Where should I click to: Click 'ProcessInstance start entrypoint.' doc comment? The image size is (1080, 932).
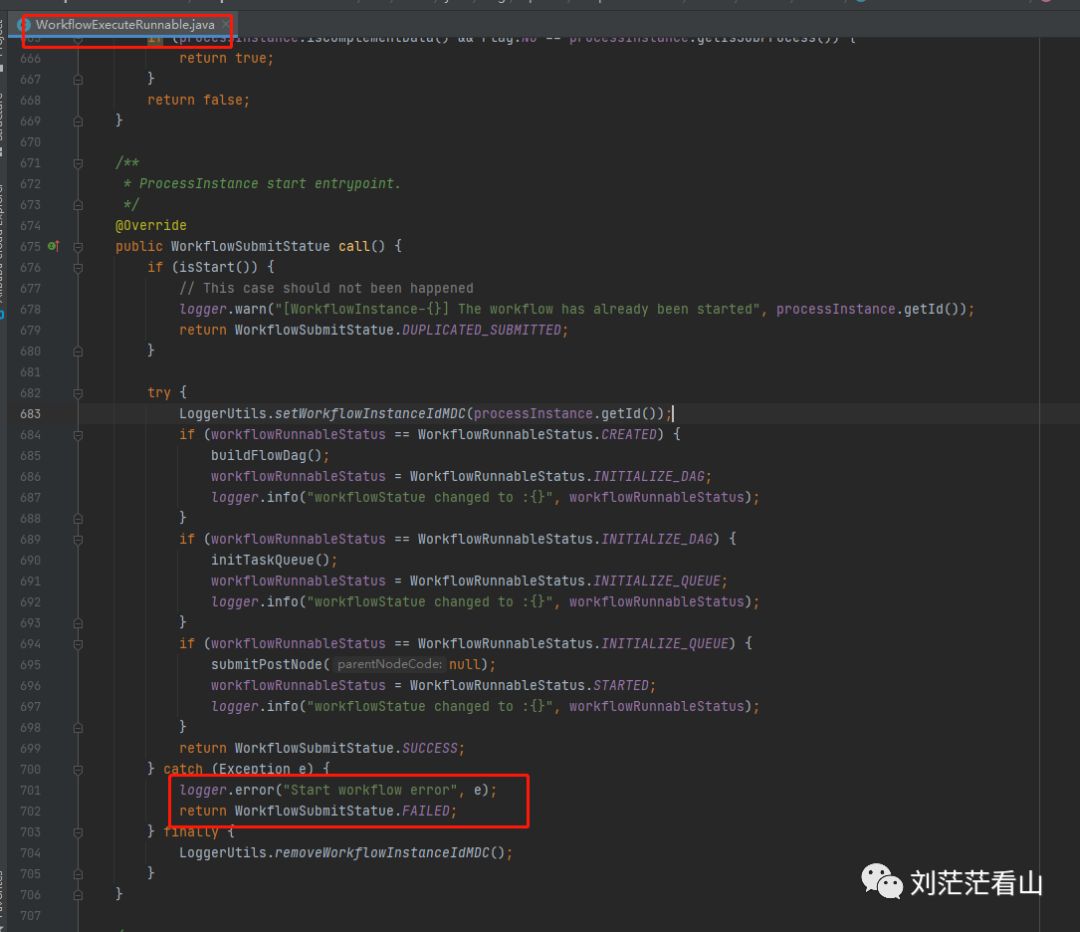click(269, 184)
